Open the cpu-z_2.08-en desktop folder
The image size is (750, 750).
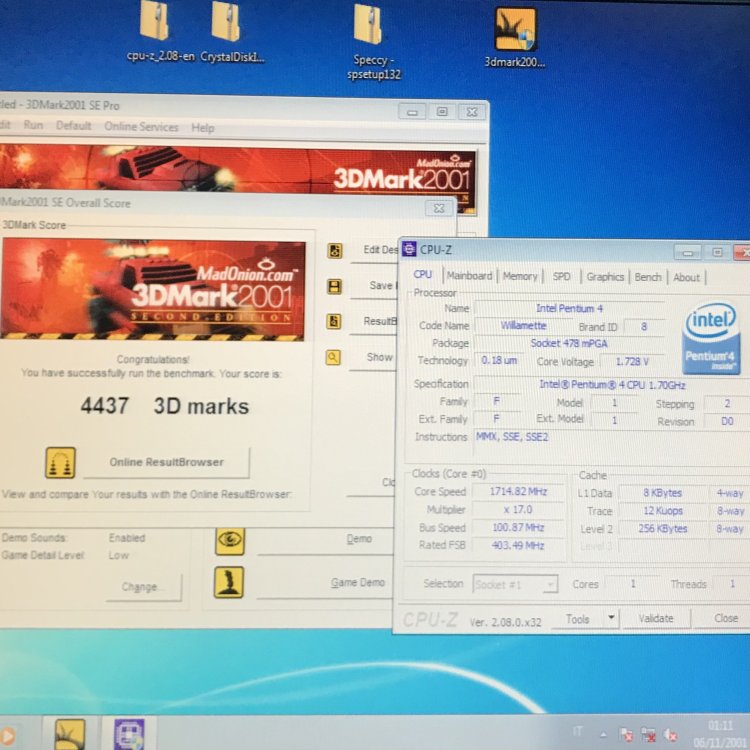pyautogui.click(x=154, y=20)
